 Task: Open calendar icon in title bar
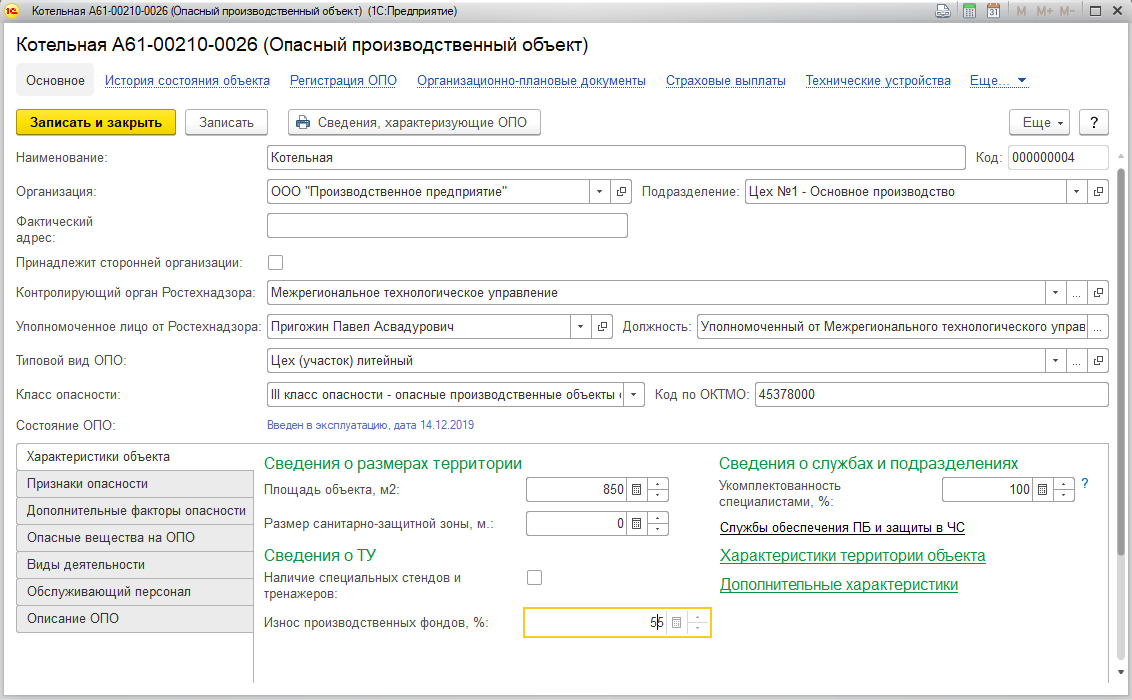coord(993,11)
